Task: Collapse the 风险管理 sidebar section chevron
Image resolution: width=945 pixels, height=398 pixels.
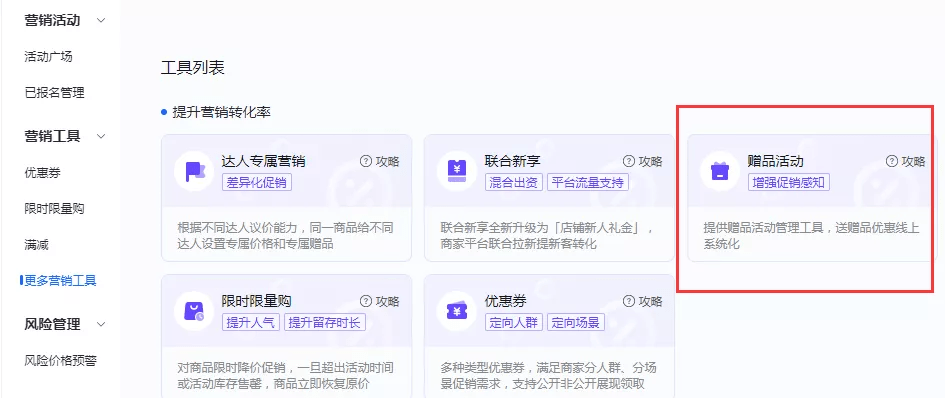Action: tap(101, 324)
